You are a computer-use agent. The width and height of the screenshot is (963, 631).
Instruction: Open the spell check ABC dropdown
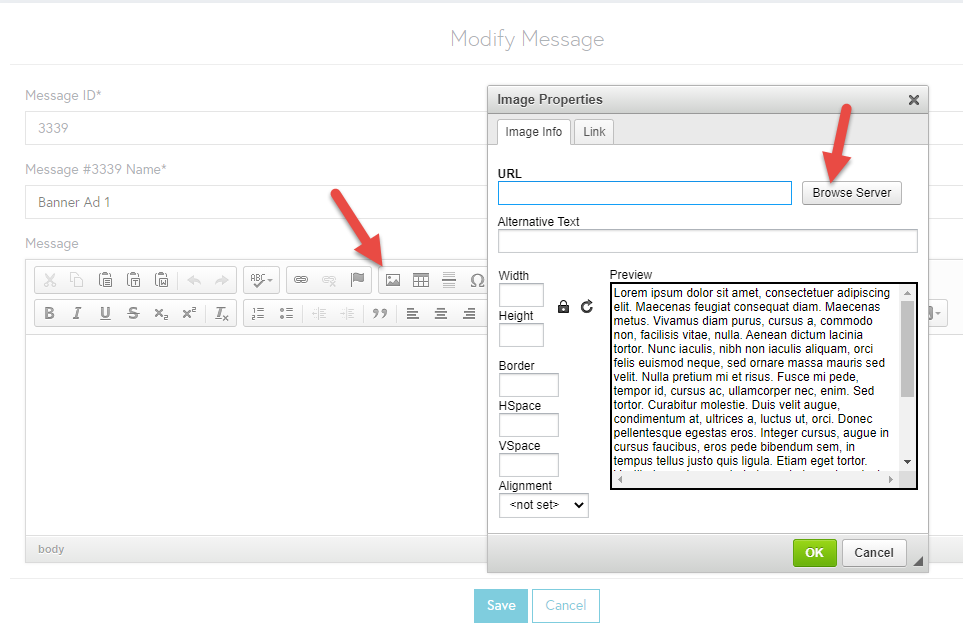pyautogui.click(x=261, y=280)
